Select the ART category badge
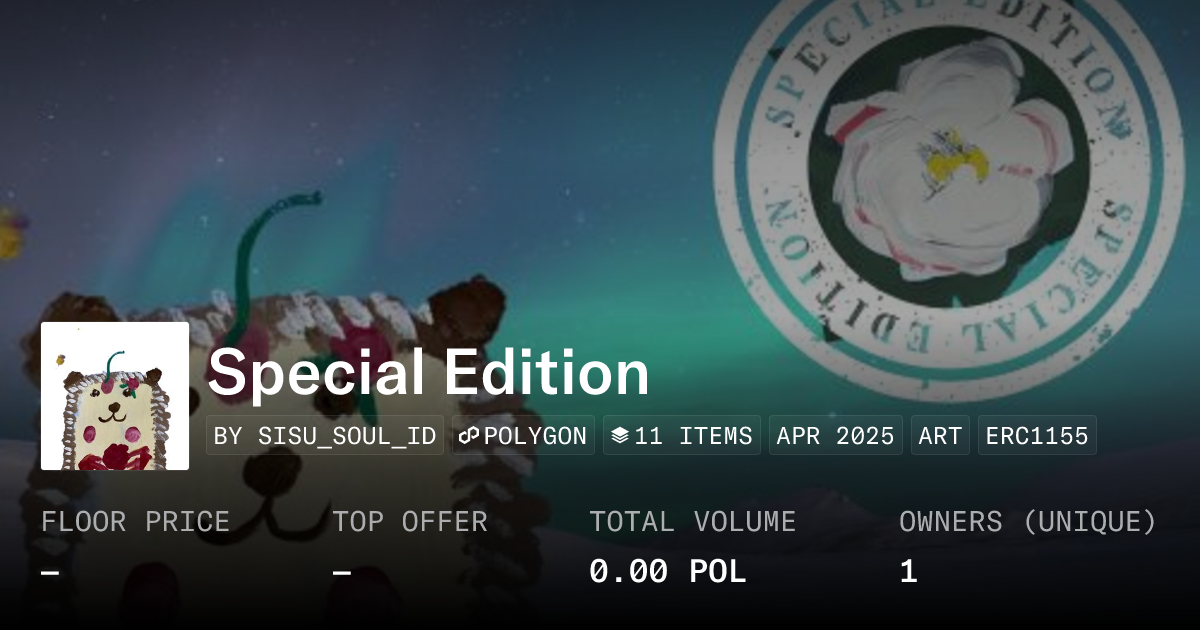The width and height of the screenshot is (1200, 630). point(940,436)
